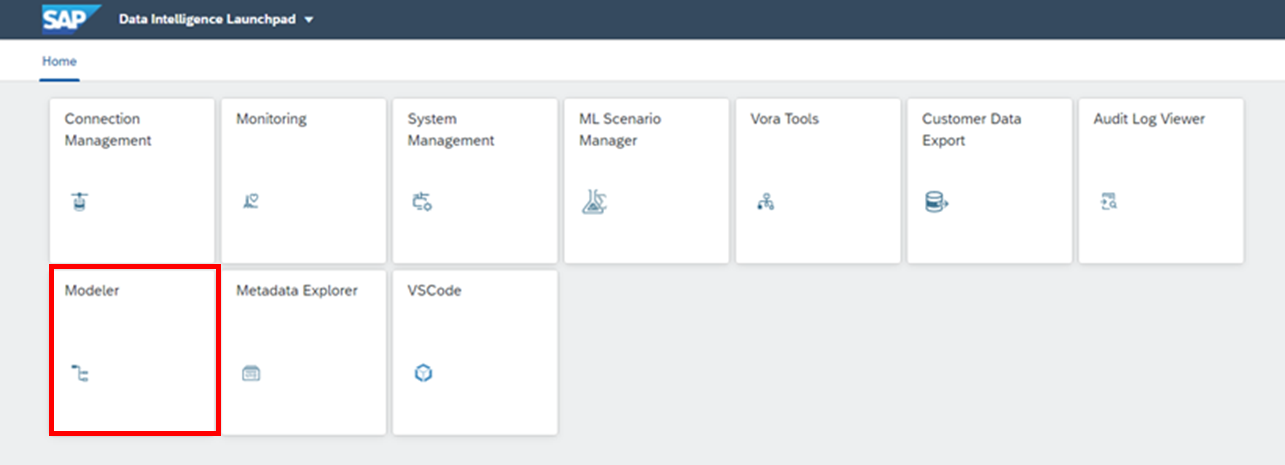Expand the Data Intelligence Launchpad dropdown arrow
Image resolution: width=1285 pixels, height=465 pixels.
coord(309,20)
